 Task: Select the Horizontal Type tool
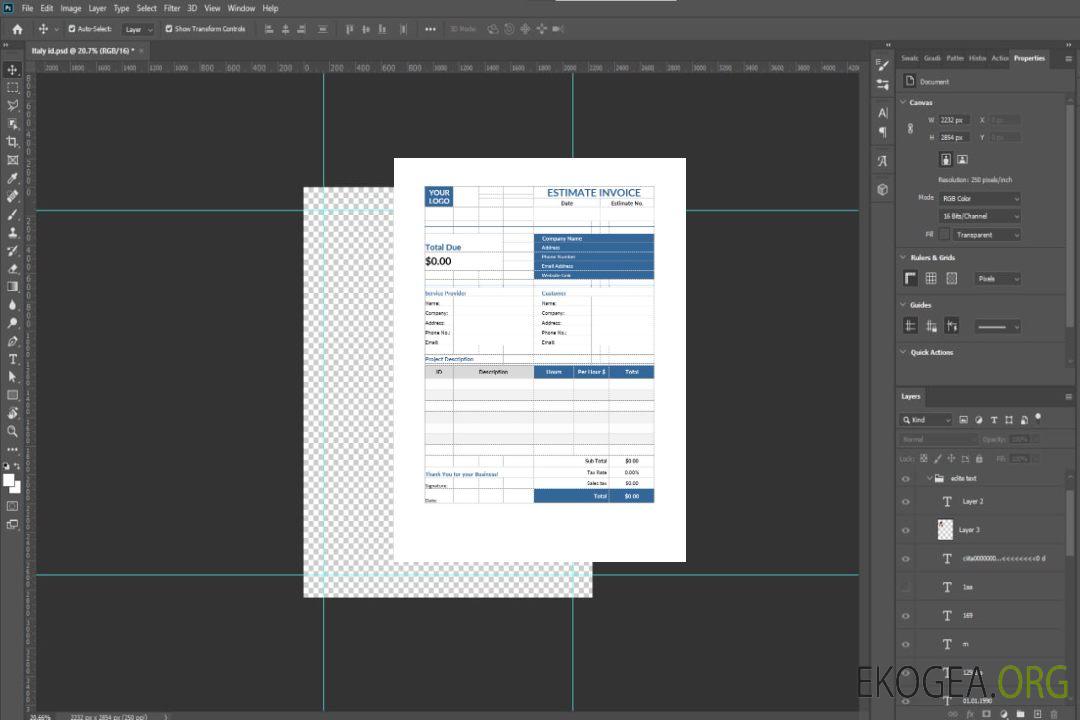point(13,358)
